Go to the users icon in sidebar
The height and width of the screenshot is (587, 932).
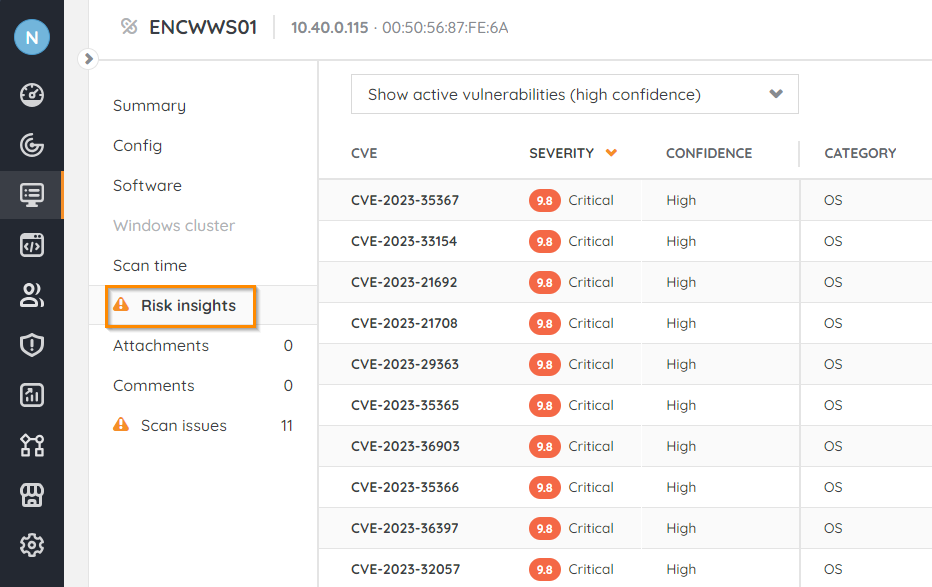[x=32, y=295]
